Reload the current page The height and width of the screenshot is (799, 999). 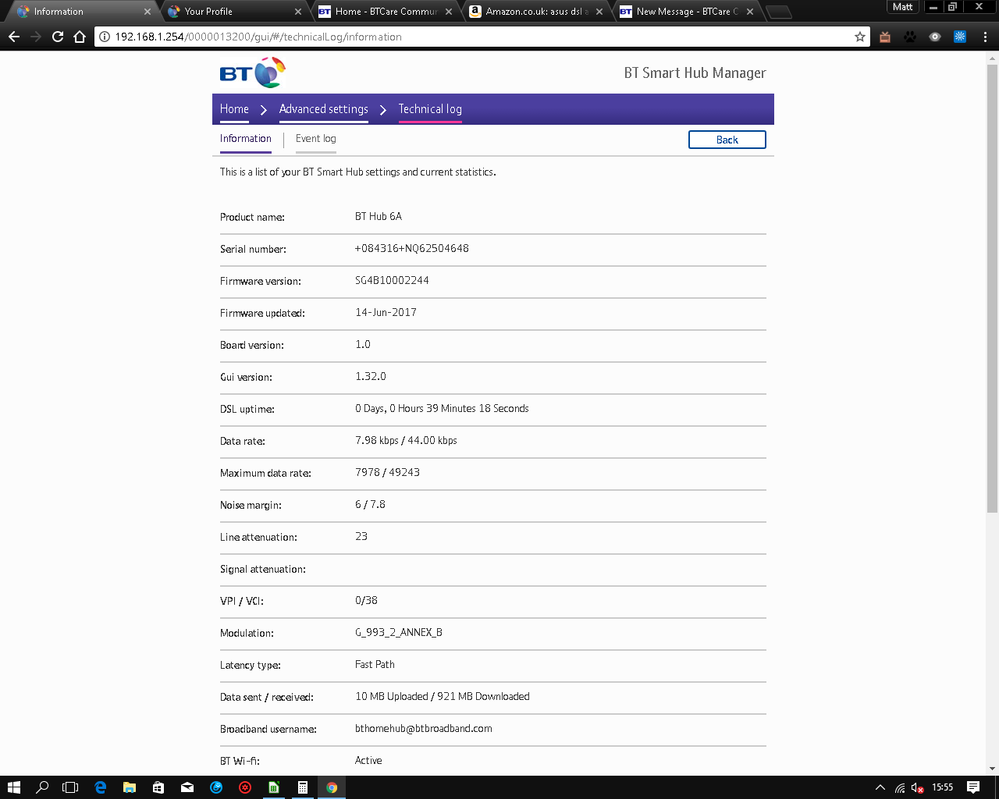(x=57, y=37)
